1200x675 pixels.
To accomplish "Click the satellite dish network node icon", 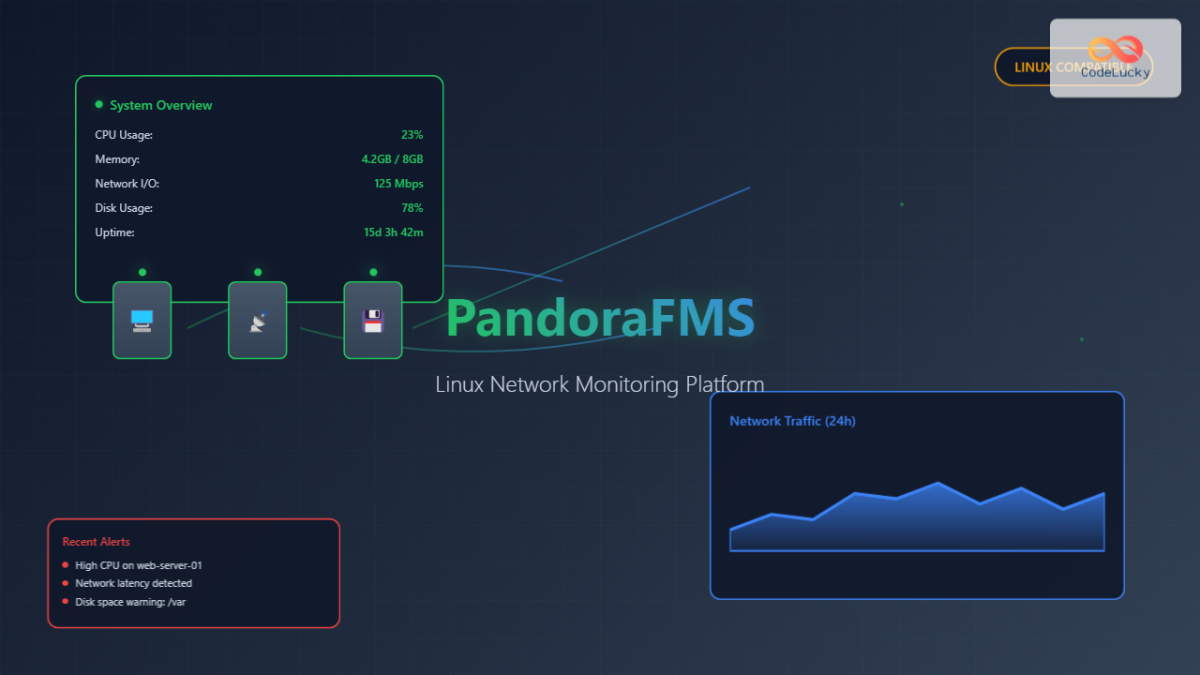I will (x=257, y=320).
